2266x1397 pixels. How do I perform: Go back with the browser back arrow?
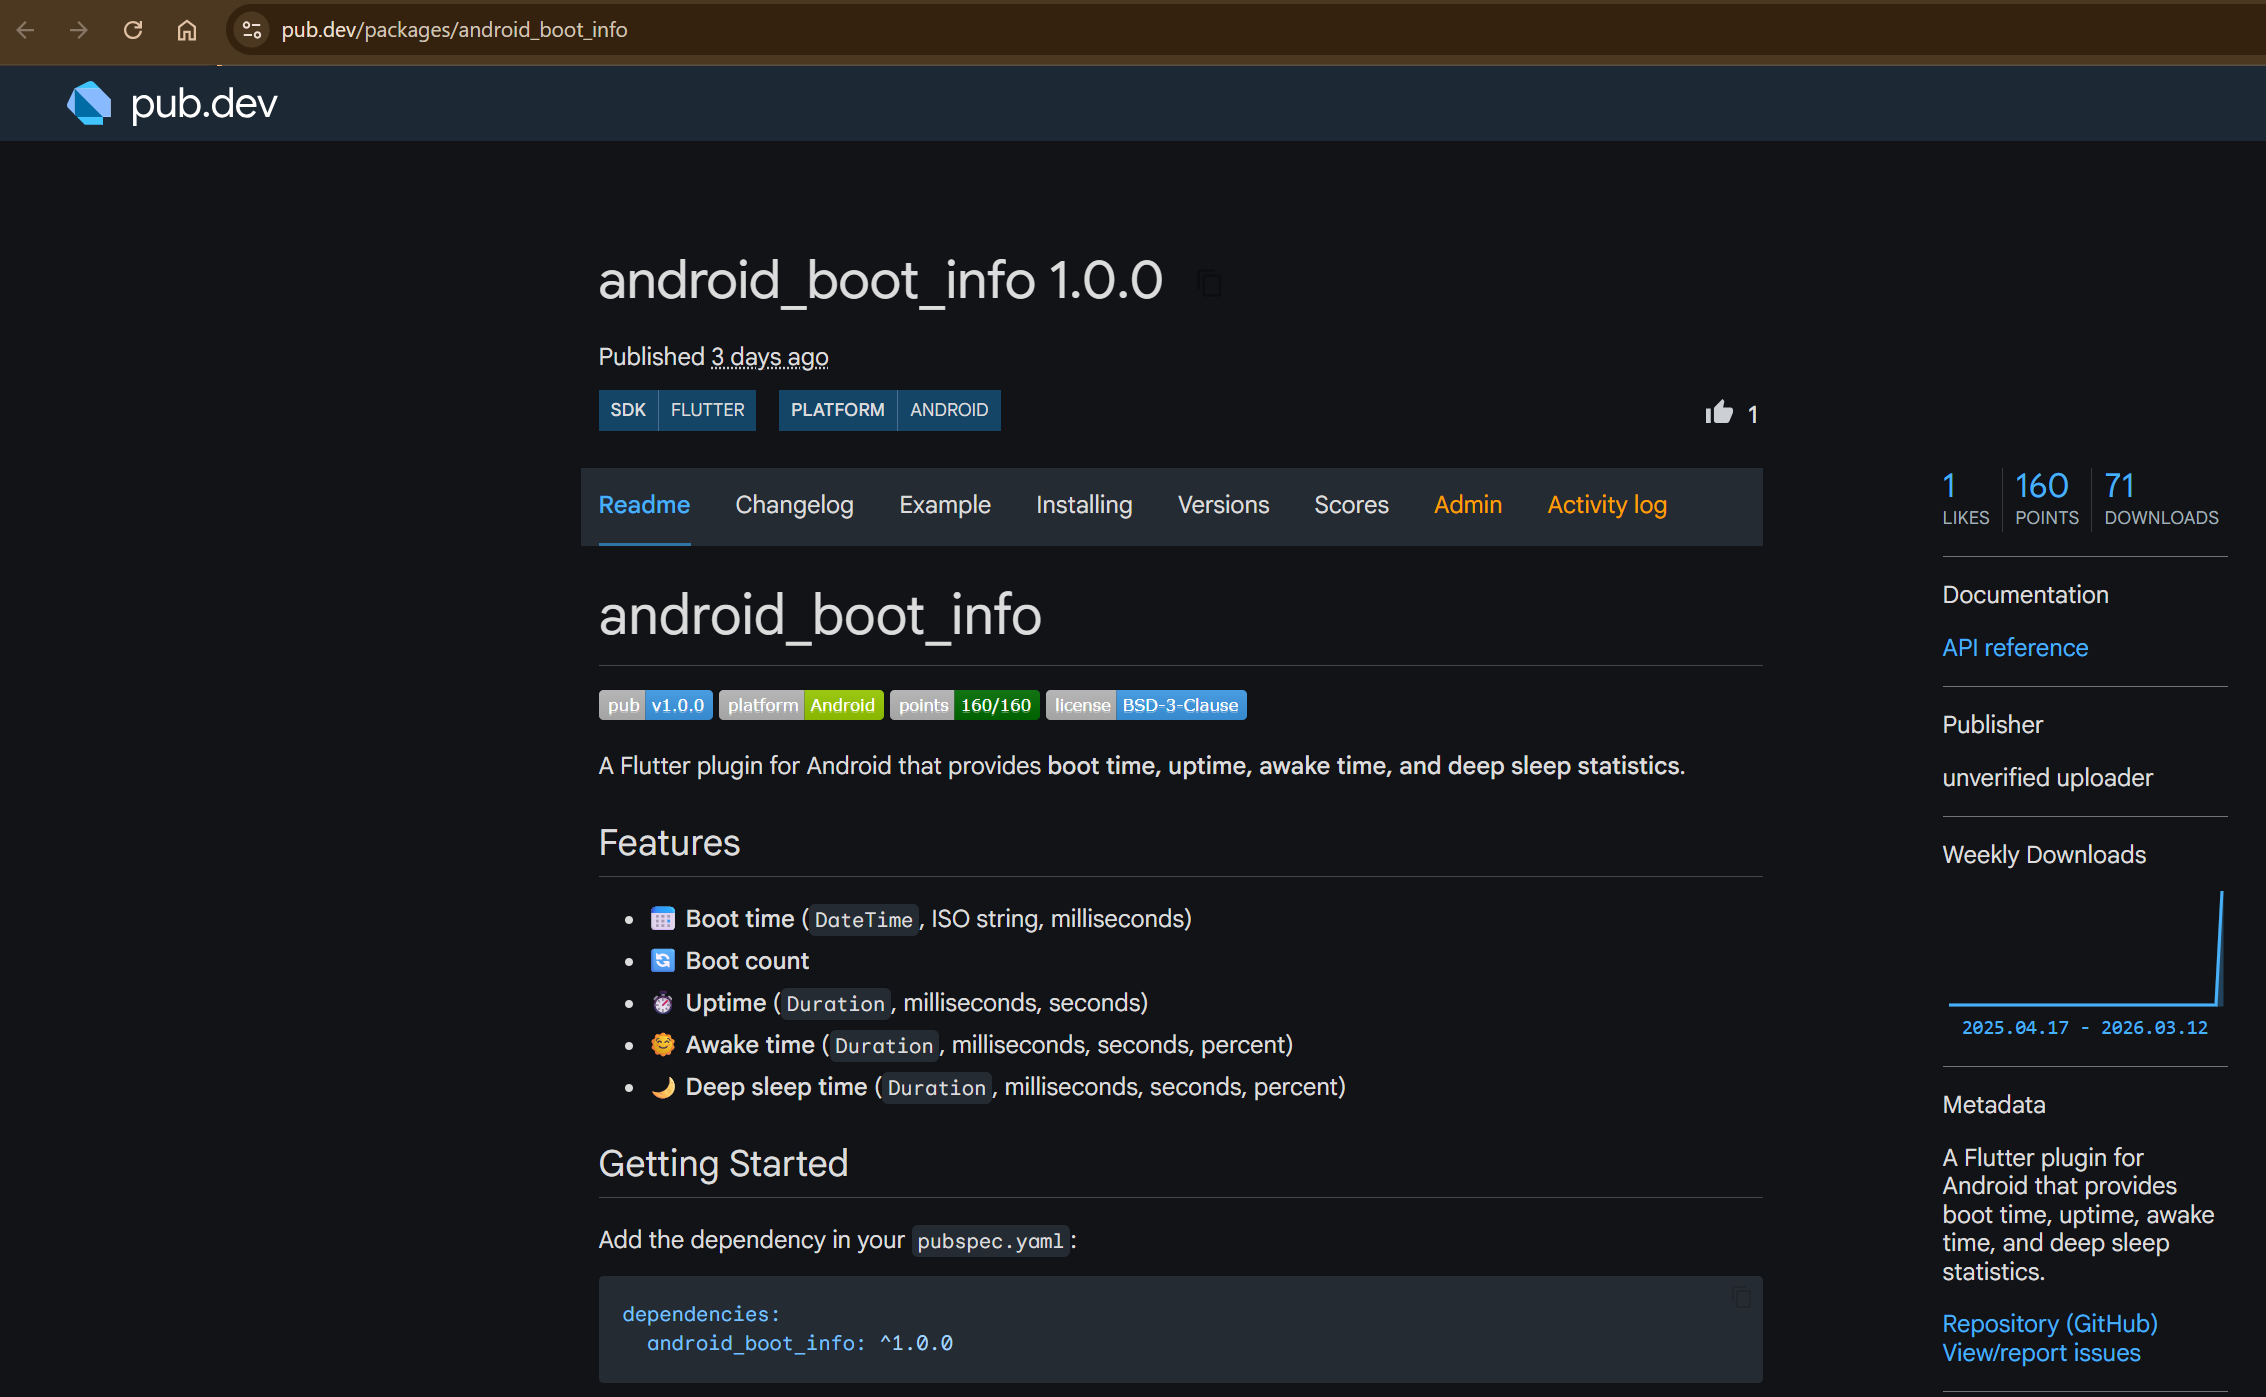(x=26, y=30)
